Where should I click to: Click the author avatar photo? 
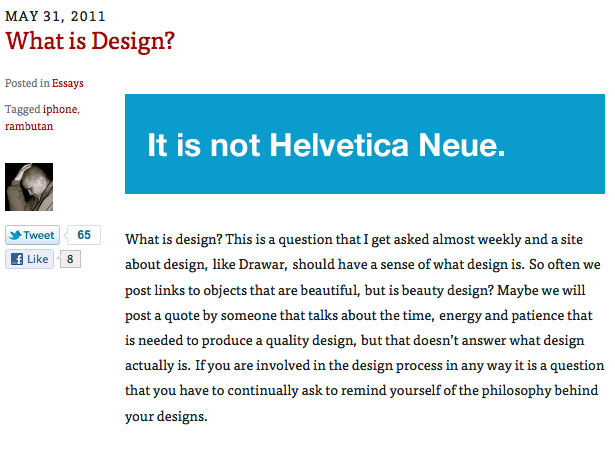tap(29, 187)
